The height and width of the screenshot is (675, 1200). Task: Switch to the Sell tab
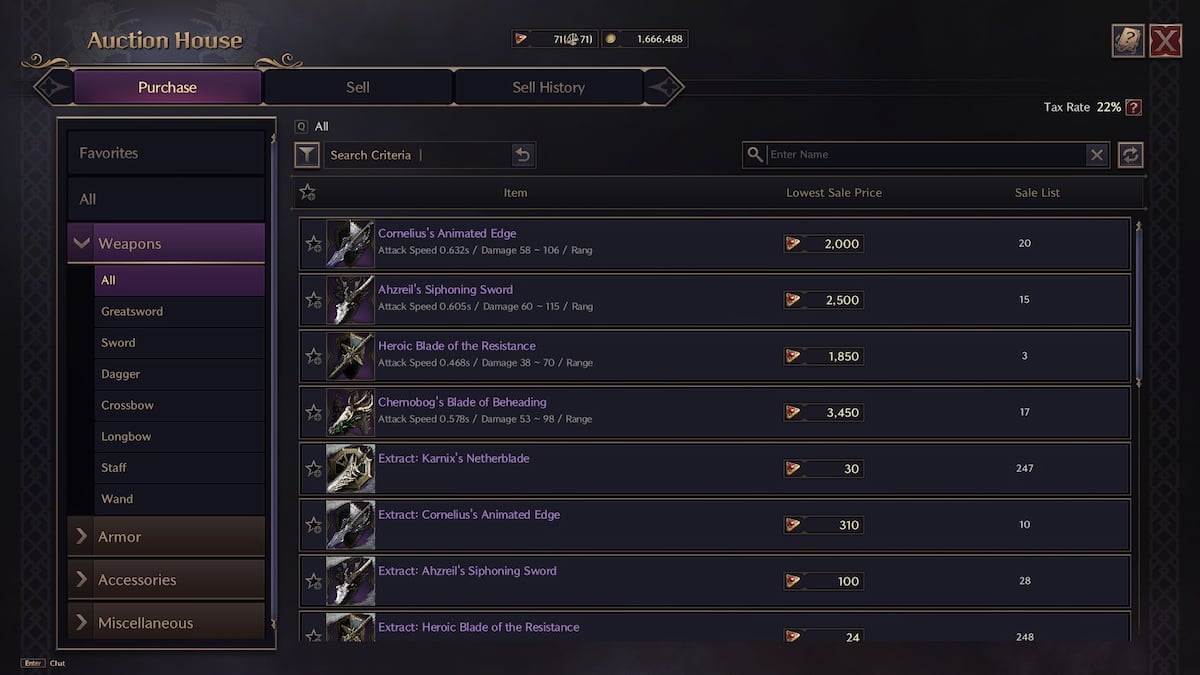click(x=357, y=87)
